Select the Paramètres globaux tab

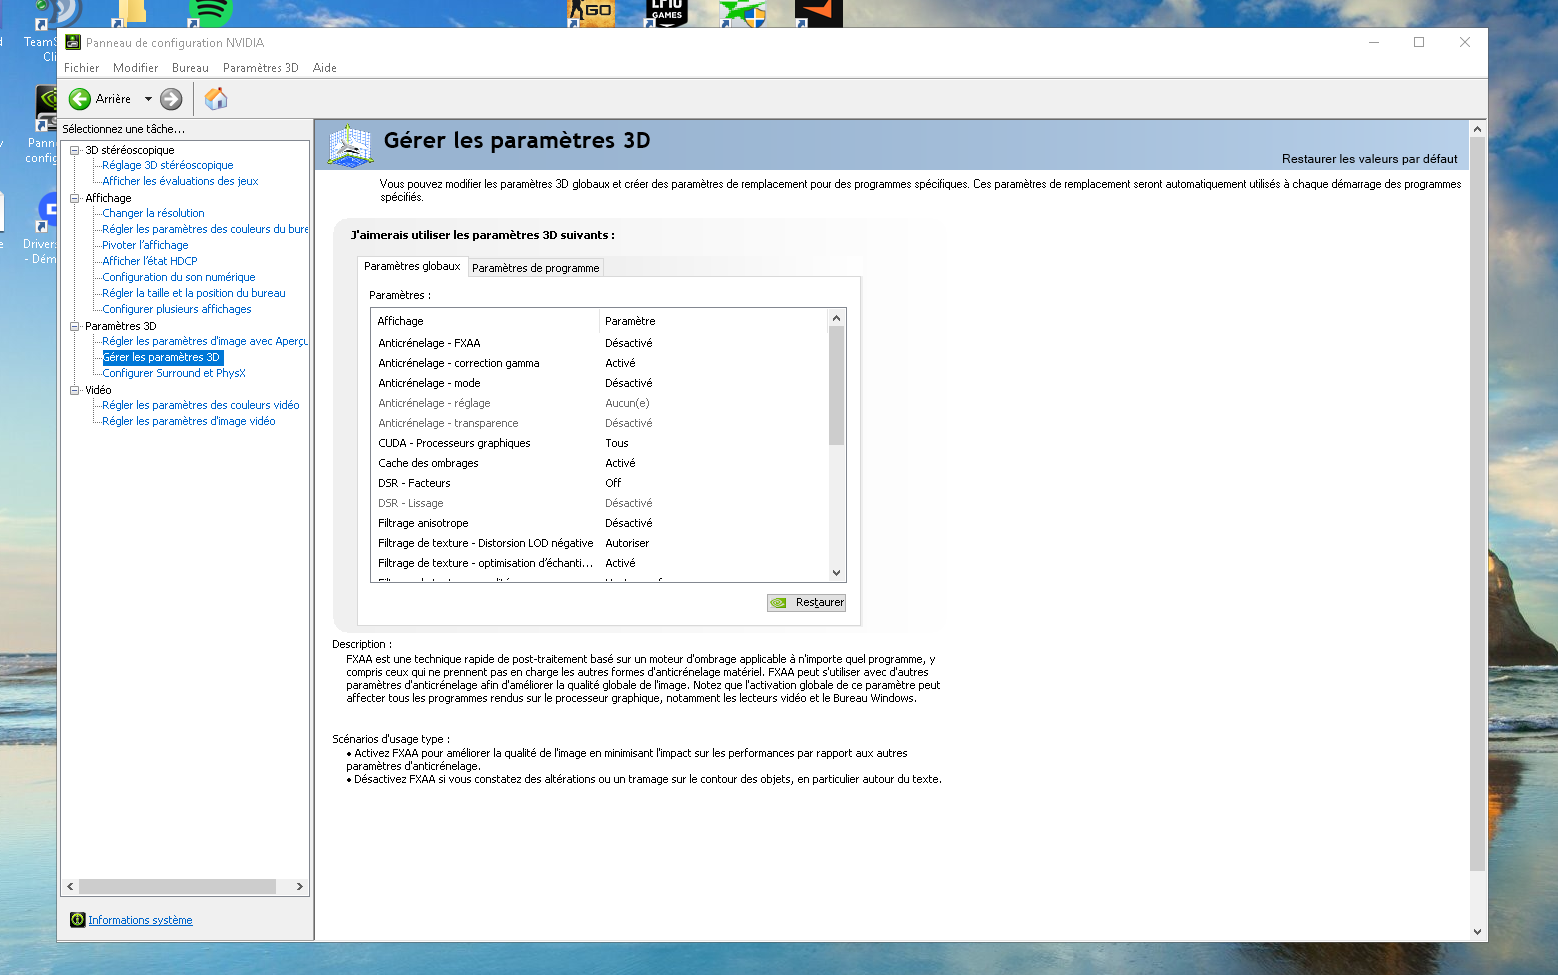[412, 266]
